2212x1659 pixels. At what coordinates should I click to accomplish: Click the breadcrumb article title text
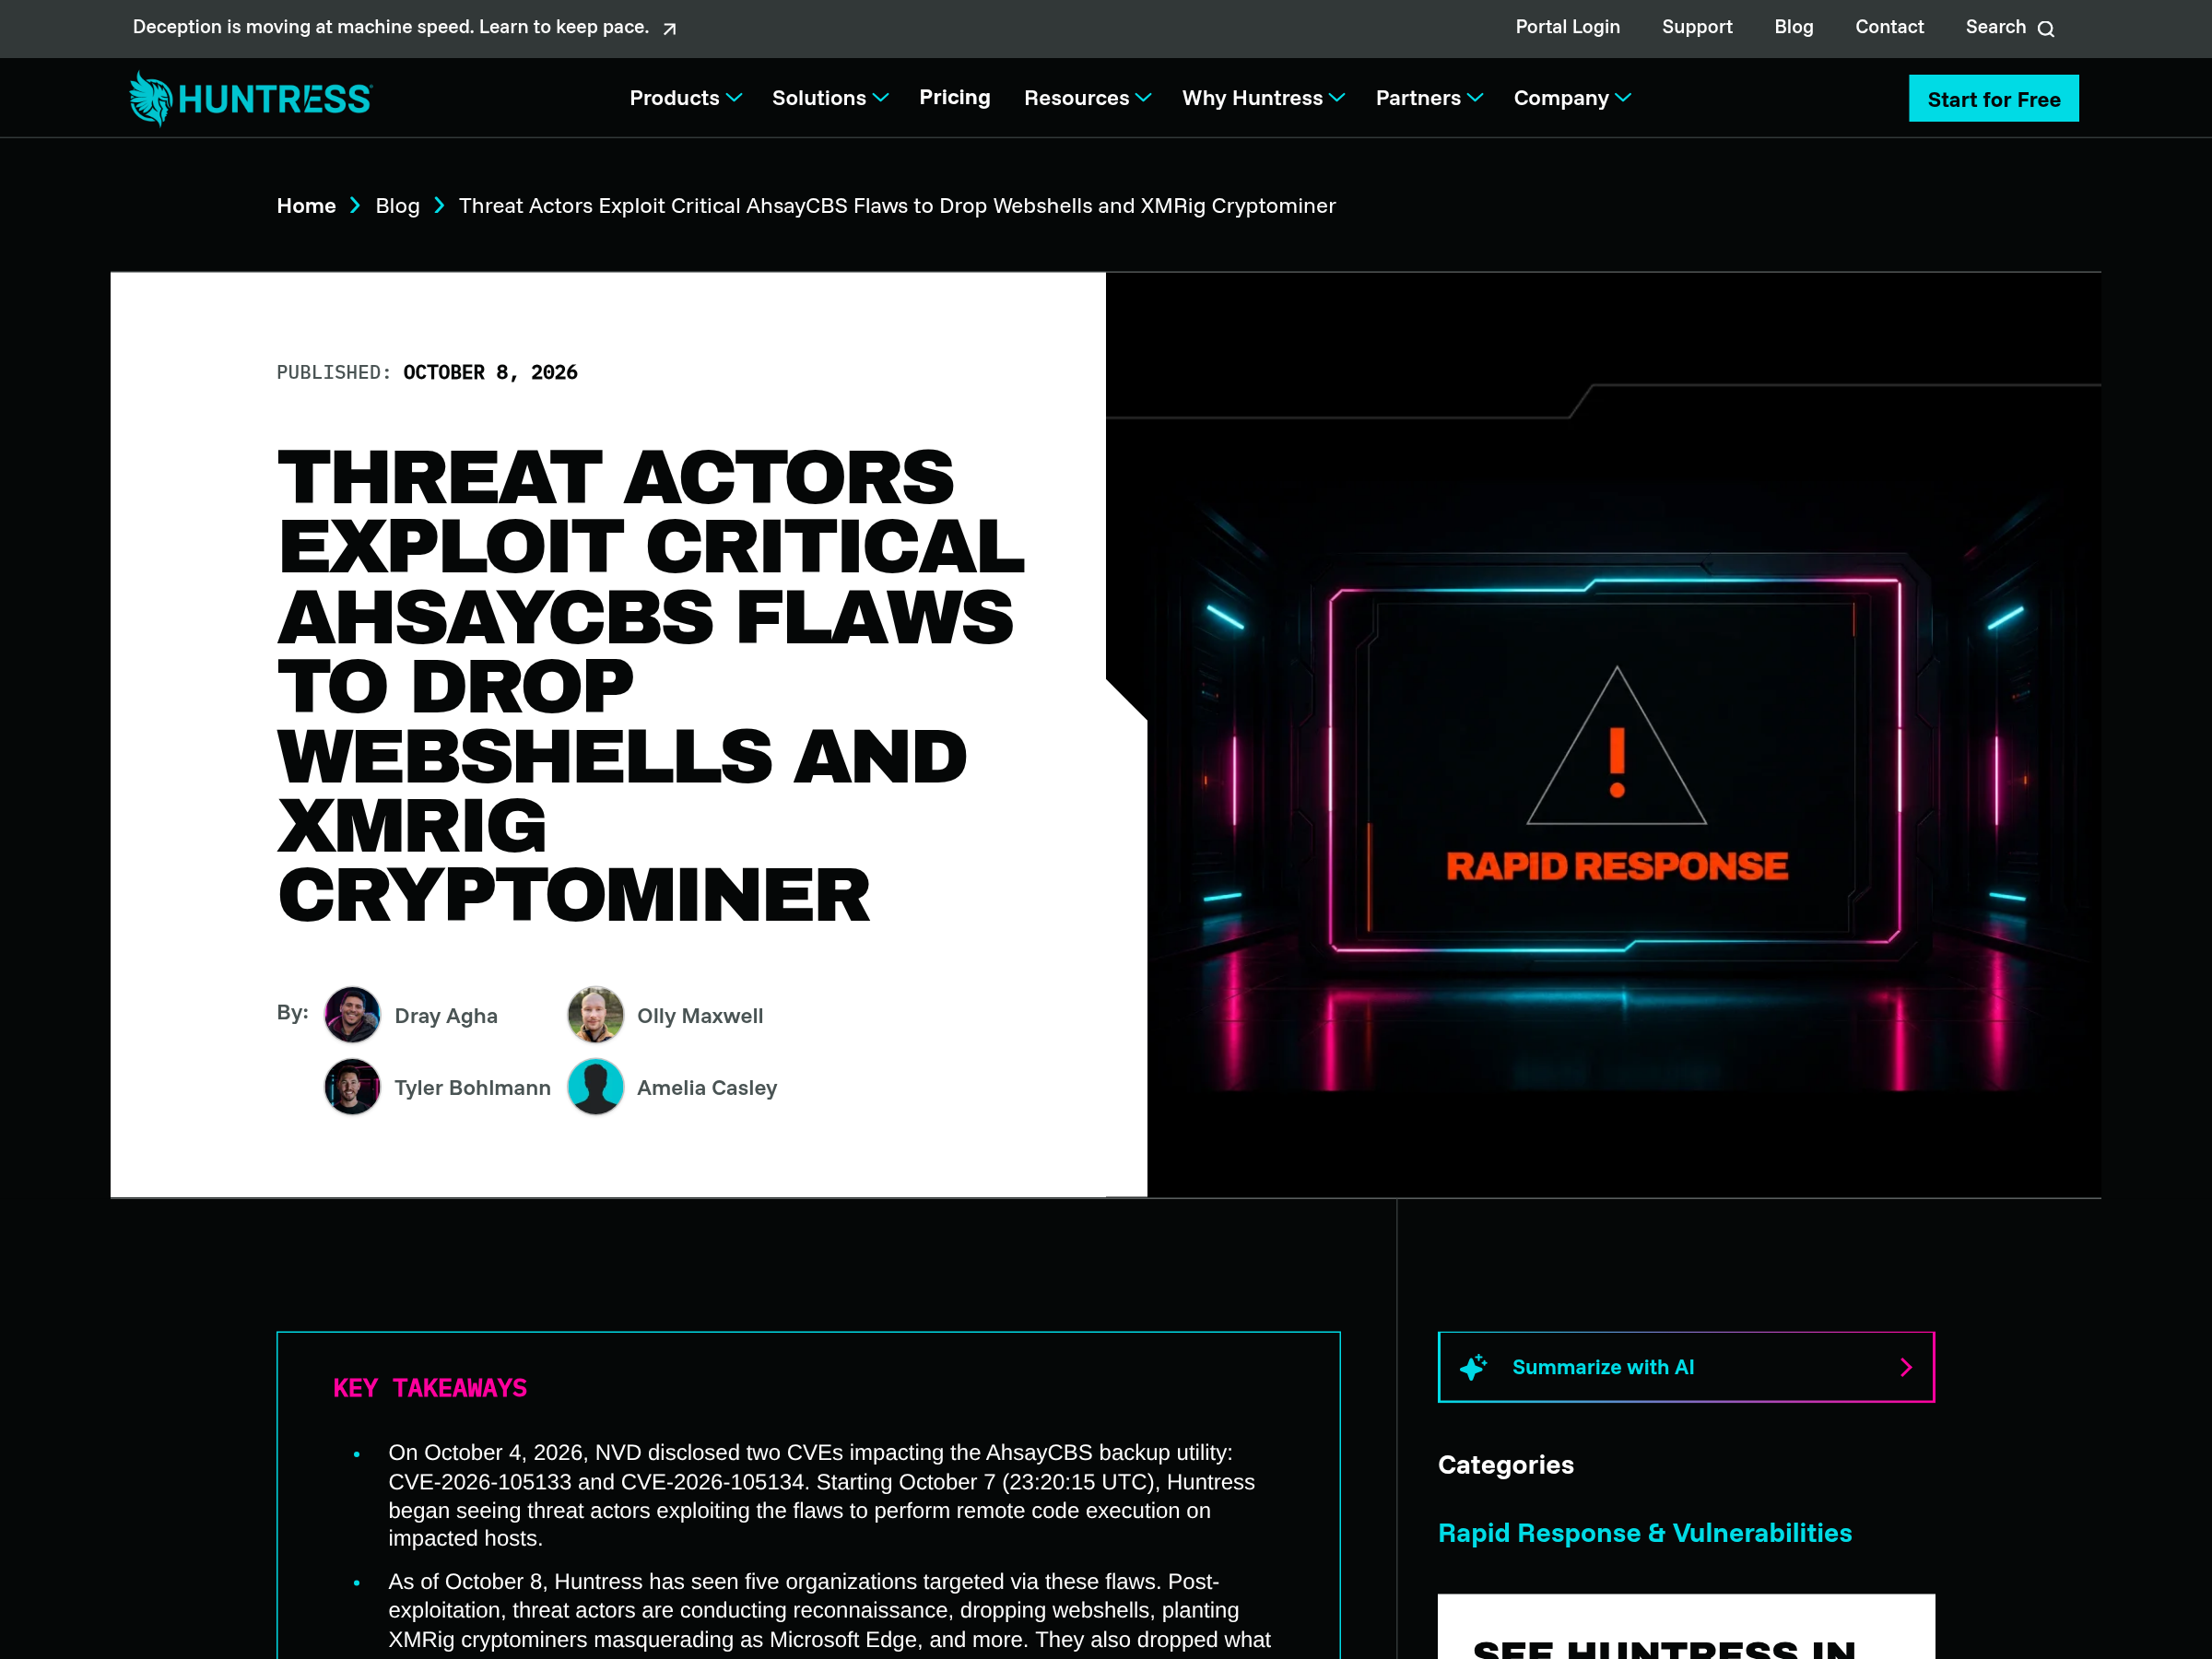click(x=897, y=205)
